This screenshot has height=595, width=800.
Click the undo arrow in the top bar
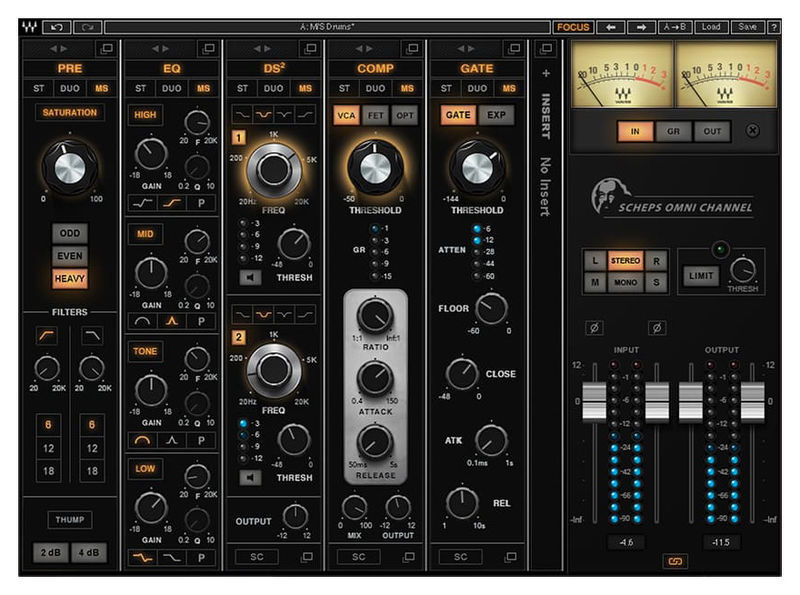pyautogui.click(x=57, y=27)
